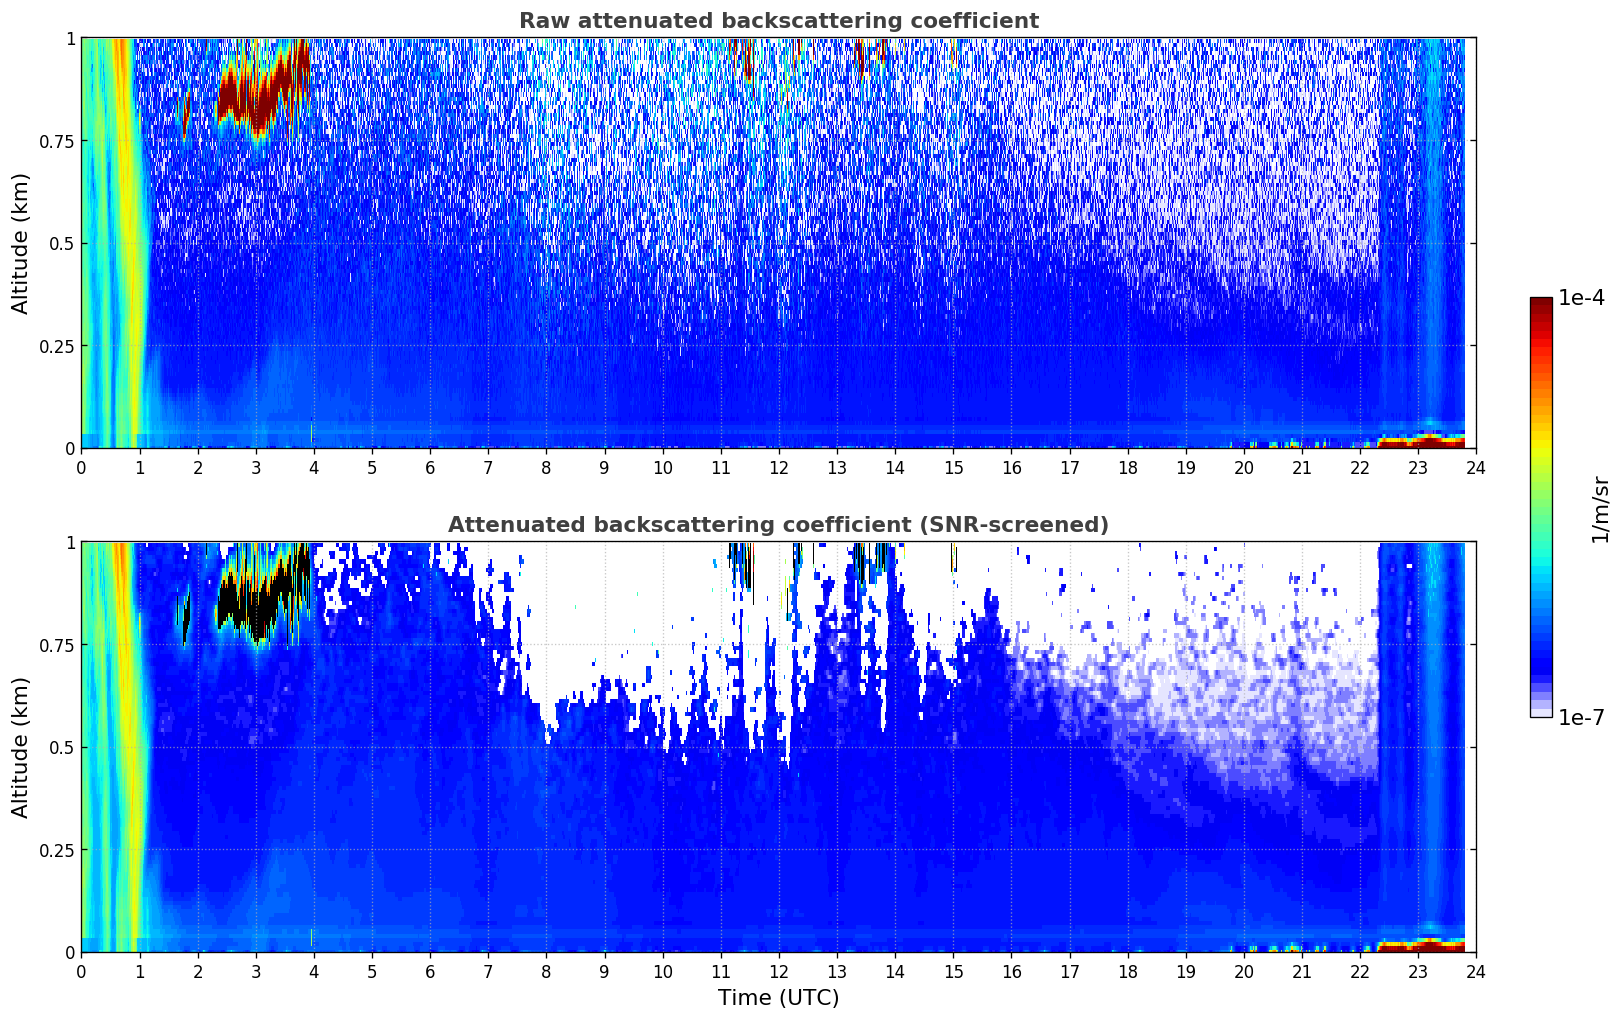
Task: Click the 'Attenuated backscattering coefficient (SNR-screened)' title
Action: [x=778, y=525]
